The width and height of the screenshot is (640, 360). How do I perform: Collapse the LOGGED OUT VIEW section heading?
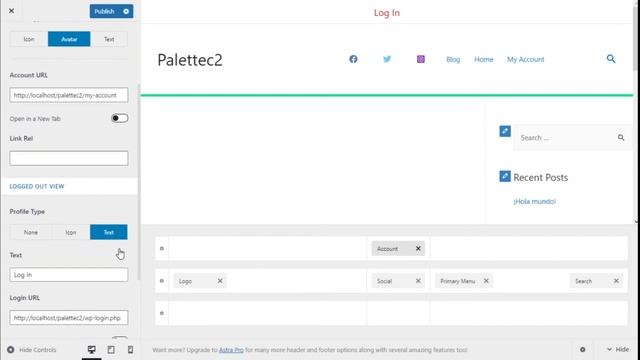point(37,187)
